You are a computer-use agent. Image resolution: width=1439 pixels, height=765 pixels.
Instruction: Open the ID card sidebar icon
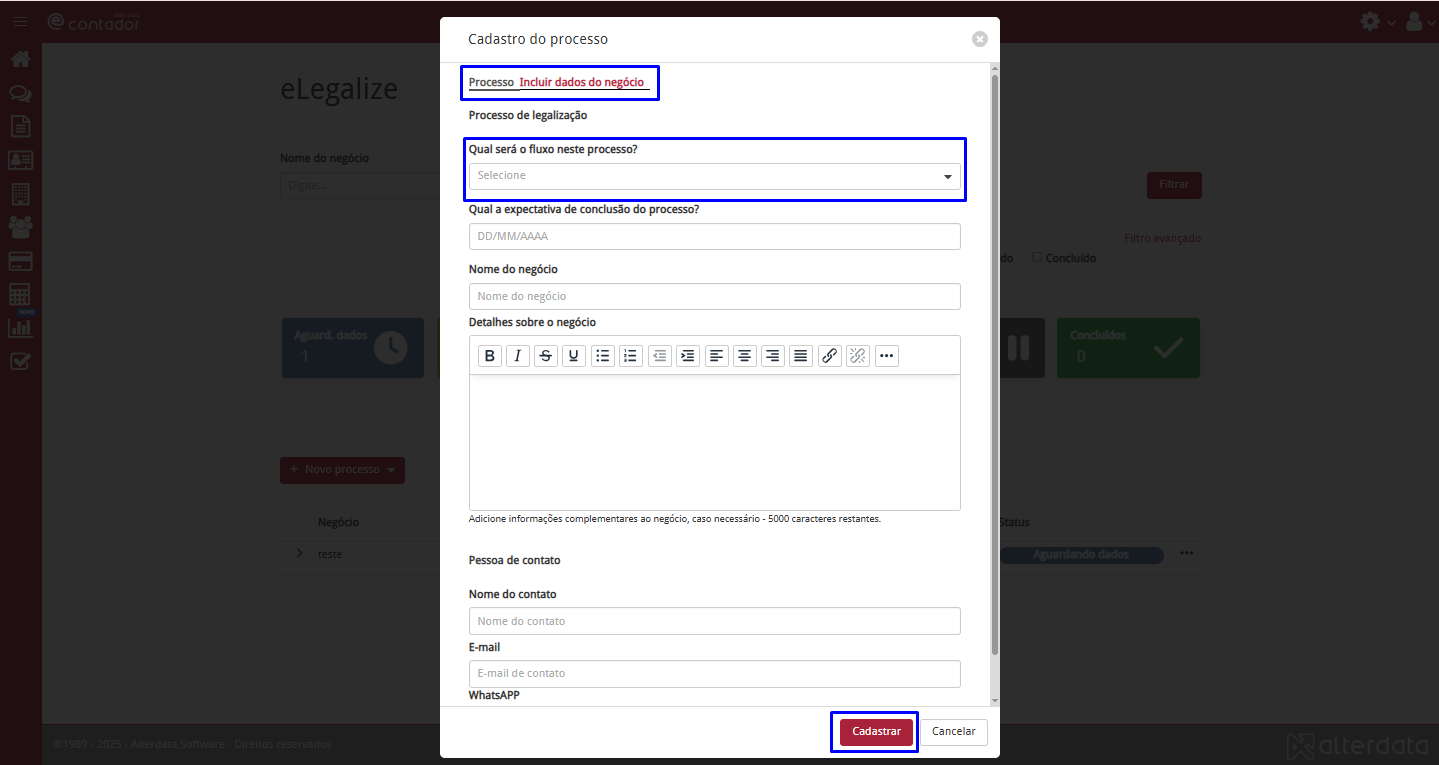[x=20, y=160]
